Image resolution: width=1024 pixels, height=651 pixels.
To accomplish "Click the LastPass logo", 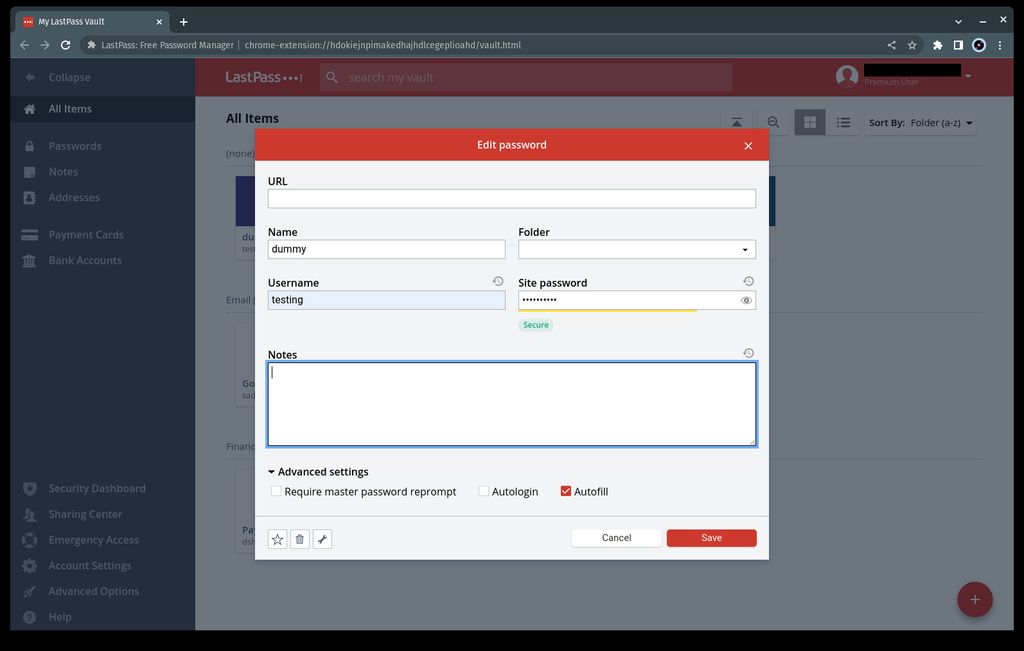I will (264, 78).
